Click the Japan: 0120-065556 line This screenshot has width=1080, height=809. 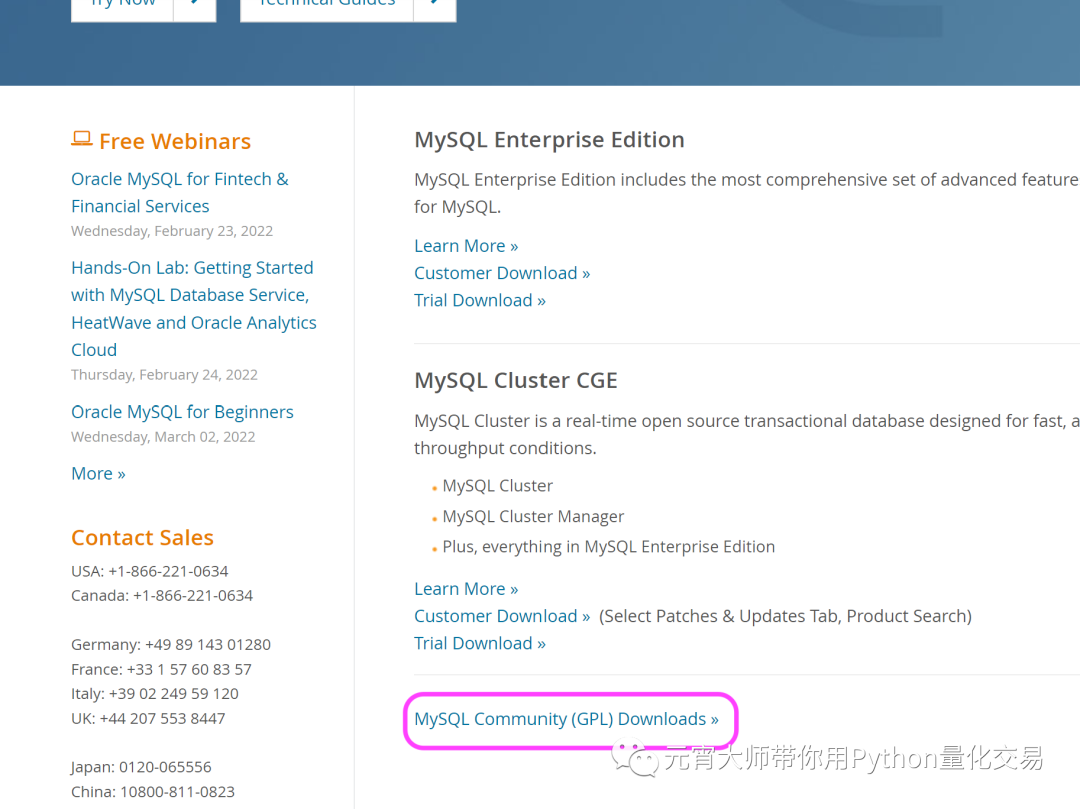click(x=141, y=768)
